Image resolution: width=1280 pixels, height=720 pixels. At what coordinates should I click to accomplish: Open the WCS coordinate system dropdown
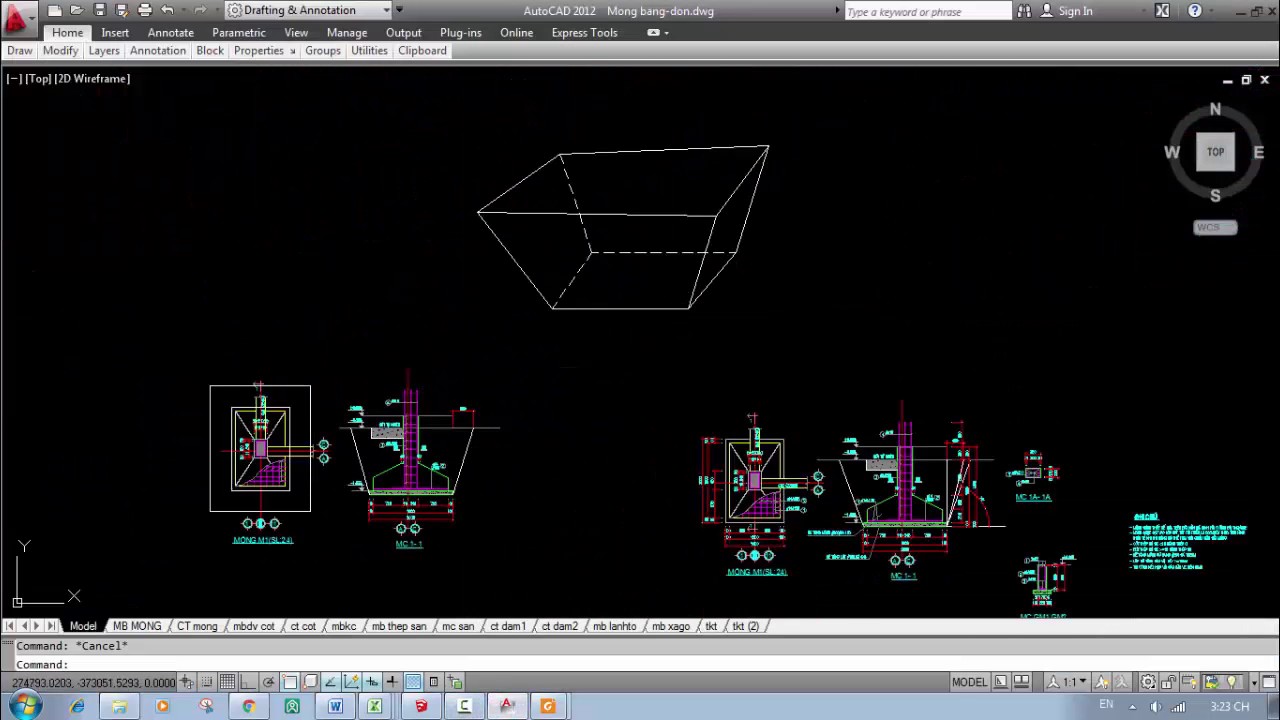(x=1215, y=227)
